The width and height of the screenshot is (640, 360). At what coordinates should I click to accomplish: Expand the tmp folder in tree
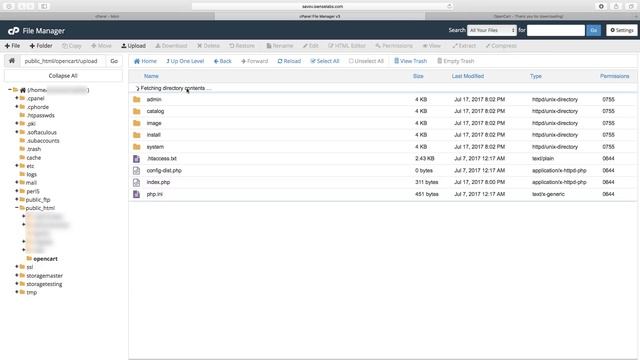(17, 292)
